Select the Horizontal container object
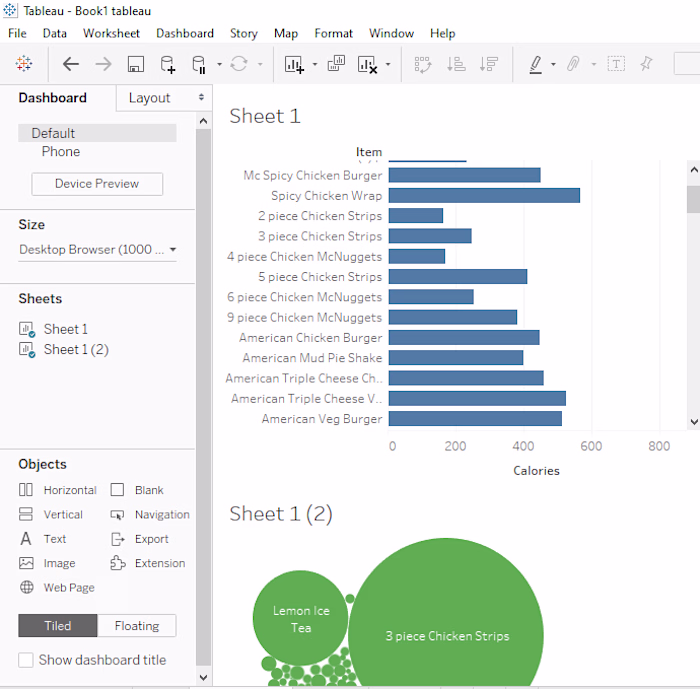 click(58, 490)
